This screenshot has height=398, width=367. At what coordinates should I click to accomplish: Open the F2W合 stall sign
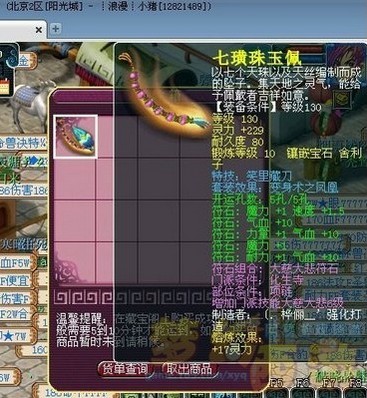click(x=16, y=315)
